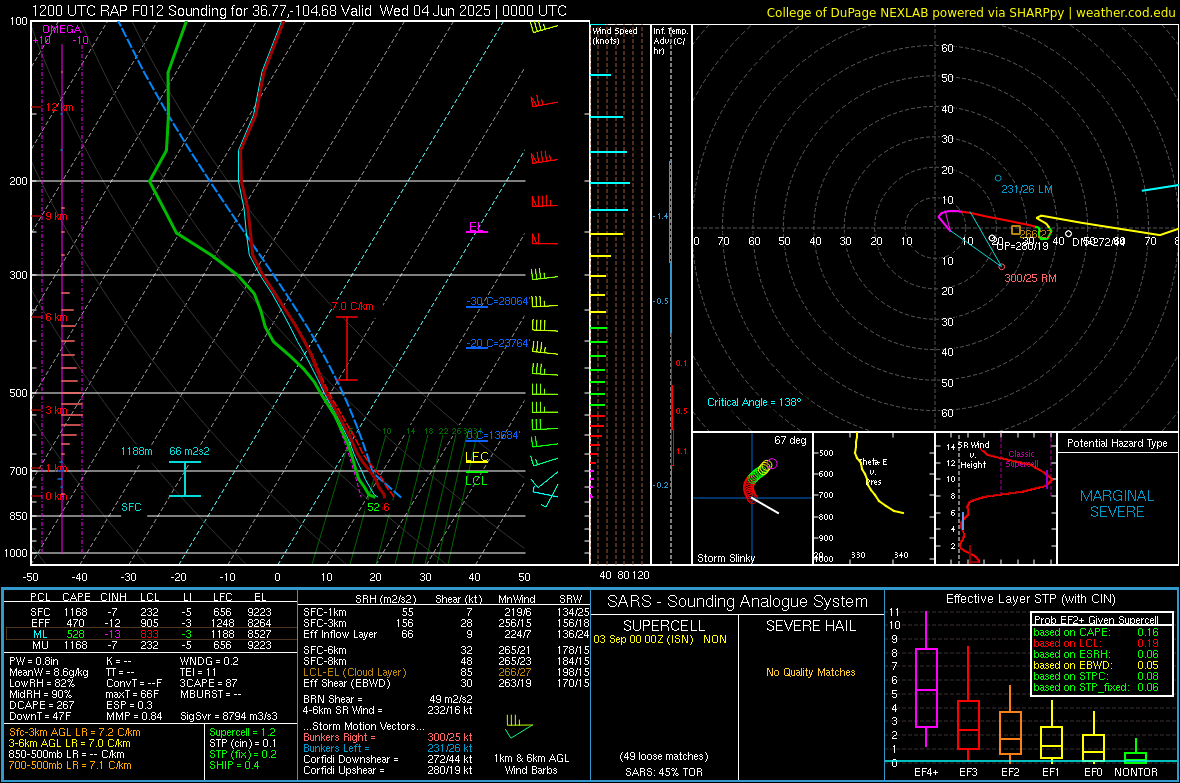The image size is (1180, 783).
Task: Click the 'MARGINAL SEVERE' hazard type text
Action: [x=1117, y=504]
